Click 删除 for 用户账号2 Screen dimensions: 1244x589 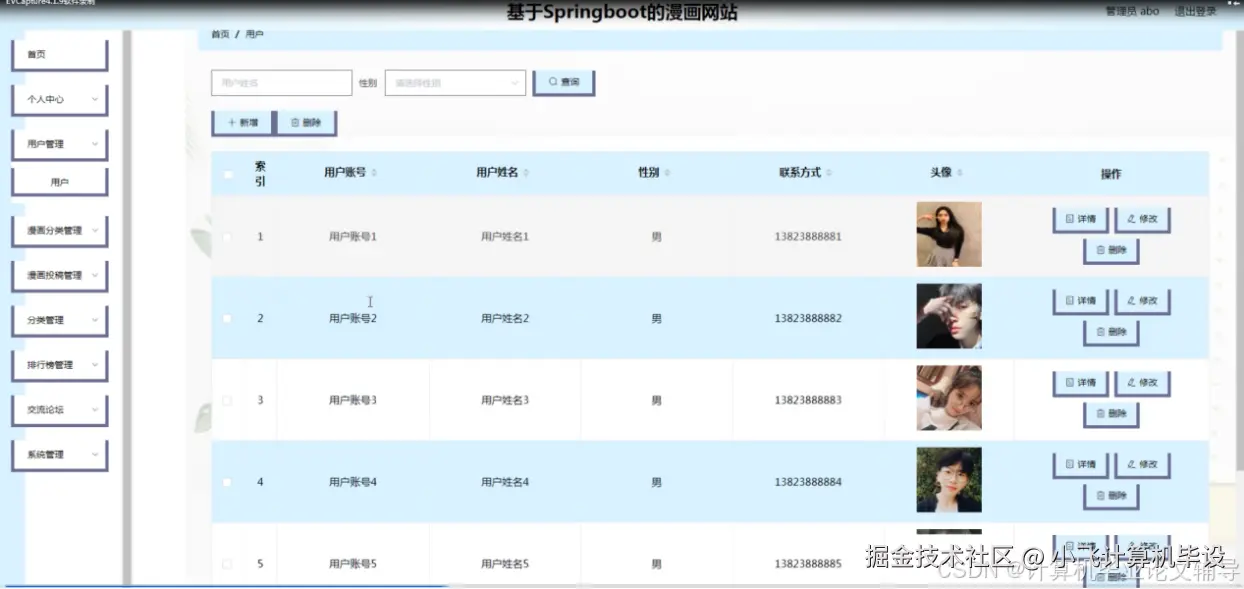(1111, 332)
